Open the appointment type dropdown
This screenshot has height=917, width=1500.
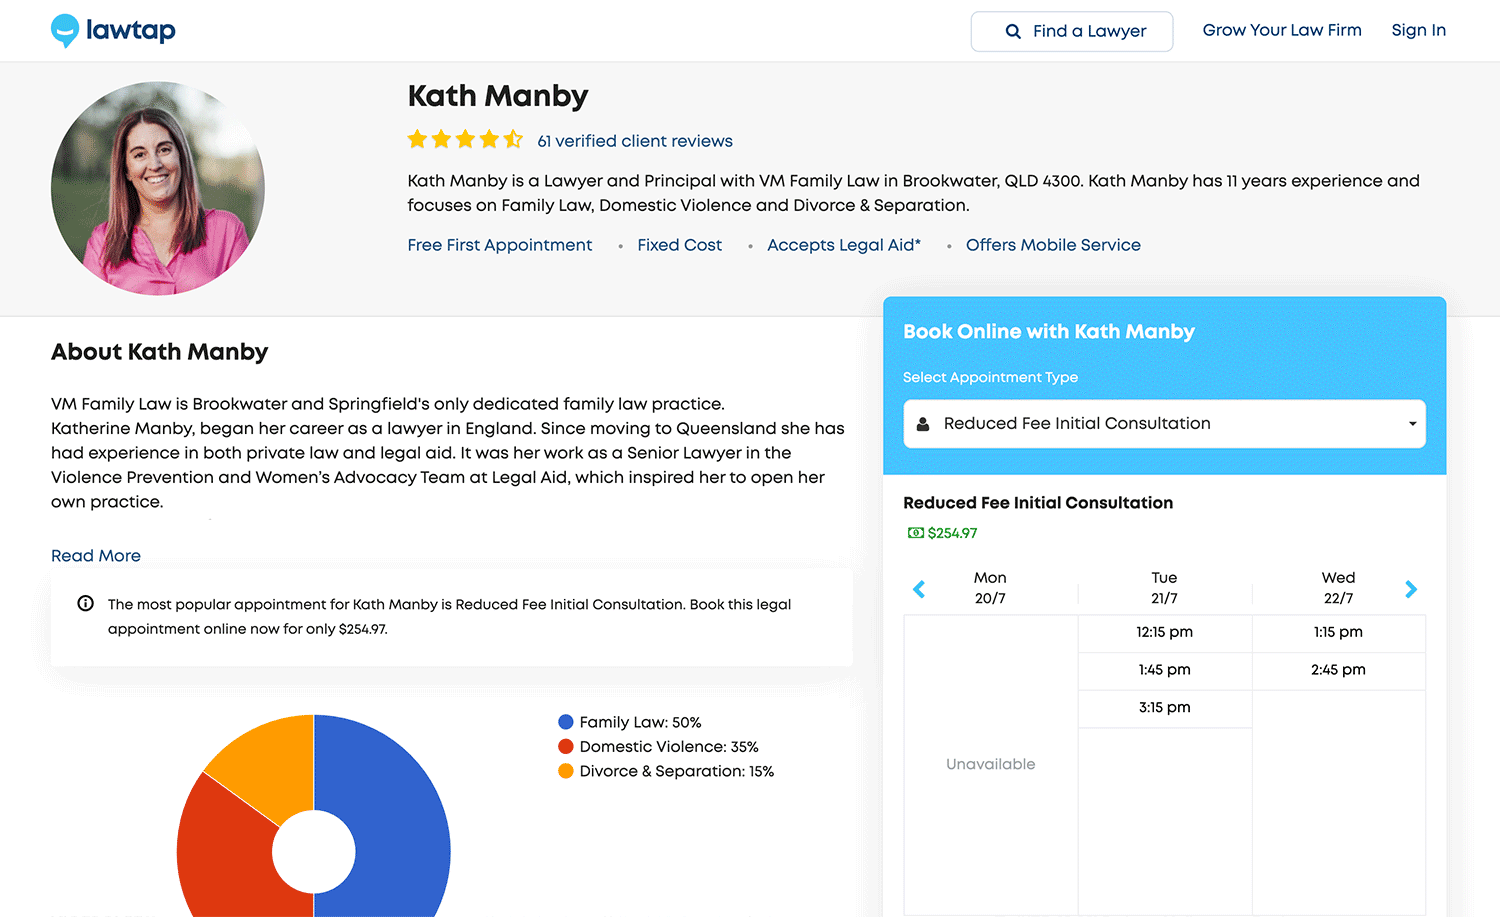point(1164,424)
